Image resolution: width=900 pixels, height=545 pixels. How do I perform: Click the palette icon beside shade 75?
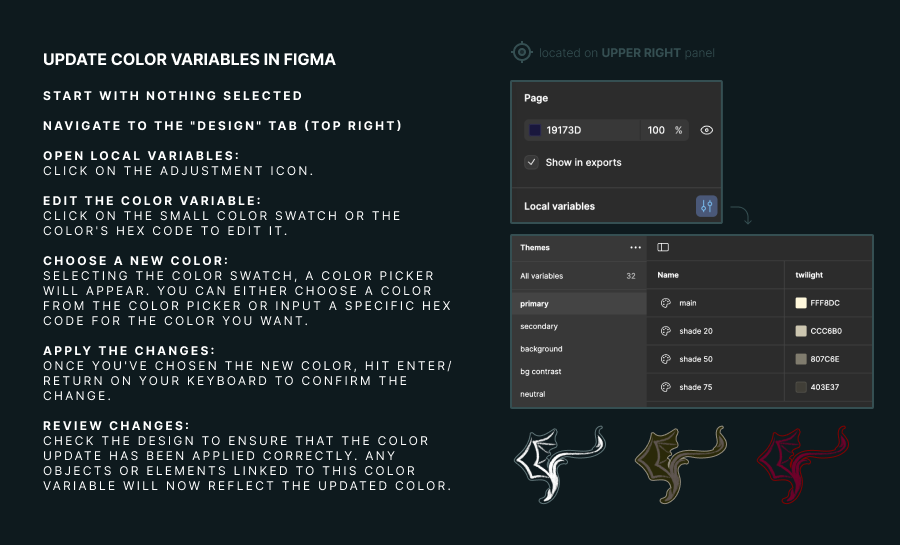(x=665, y=387)
